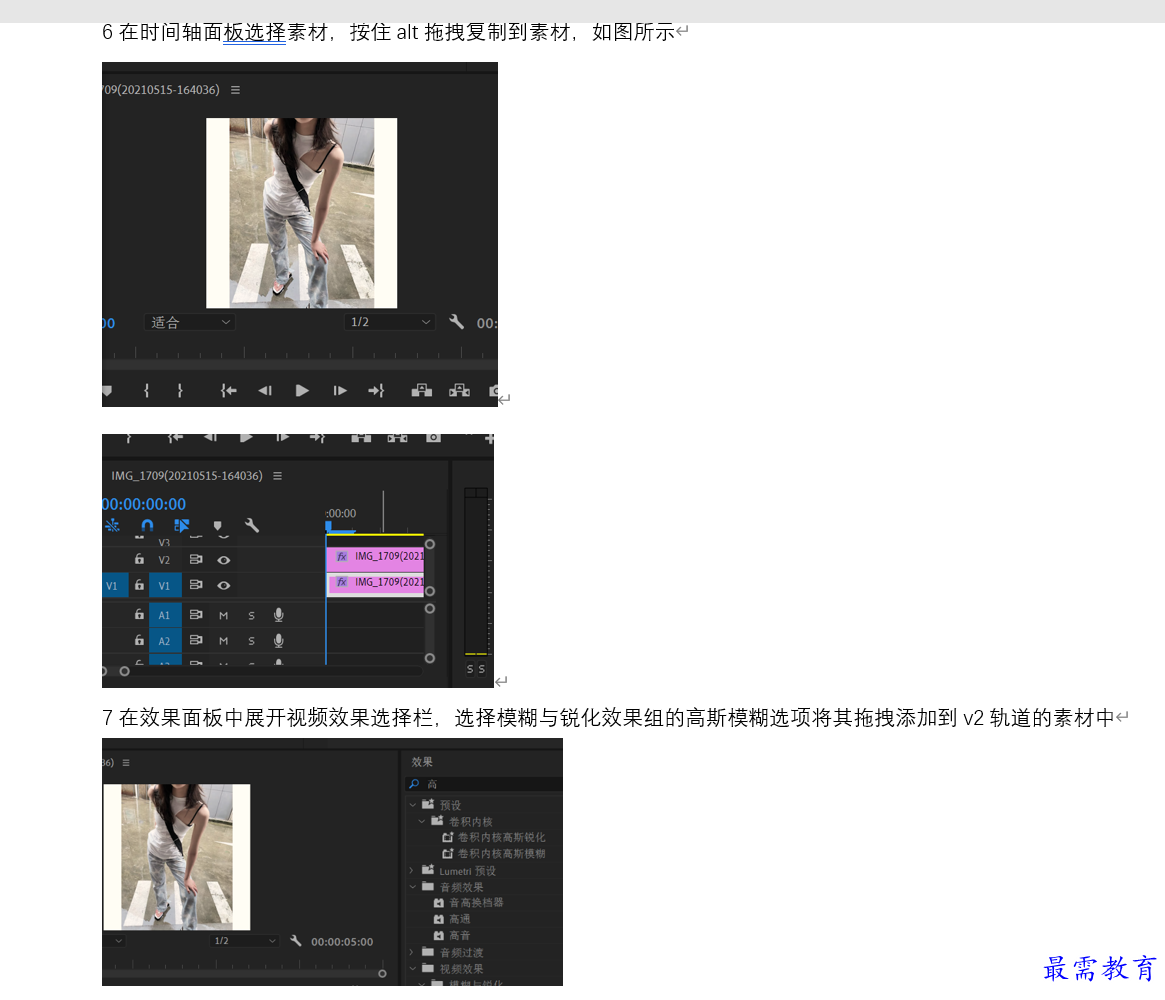The width and height of the screenshot is (1165, 1000).
Task: Click the Play button in first monitor
Action: (x=302, y=391)
